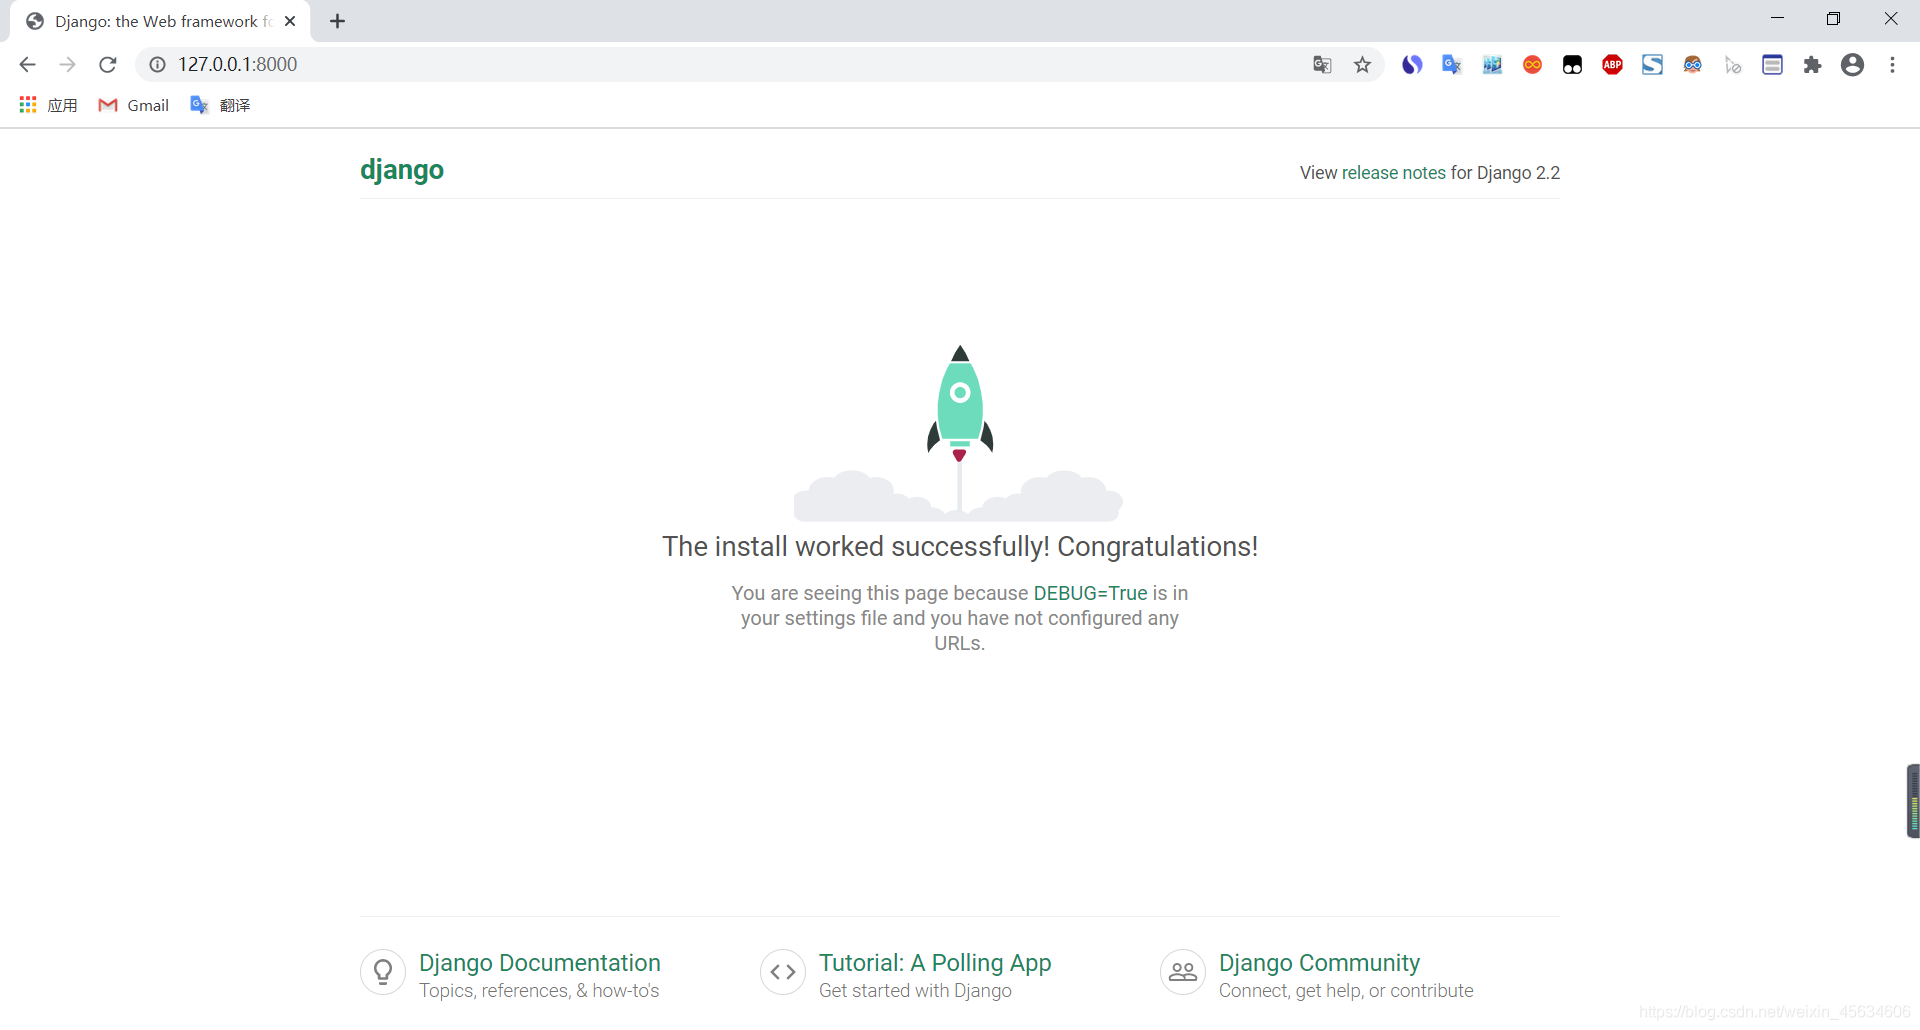This screenshot has width=1920, height=1030.
Task: Open the red ABP Adblock Plus extension
Action: (x=1612, y=65)
